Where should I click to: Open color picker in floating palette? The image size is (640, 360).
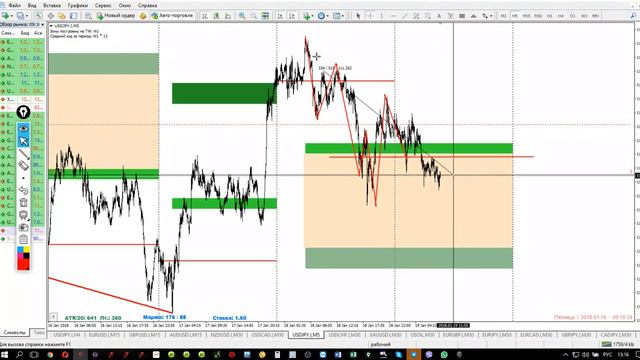23,258
